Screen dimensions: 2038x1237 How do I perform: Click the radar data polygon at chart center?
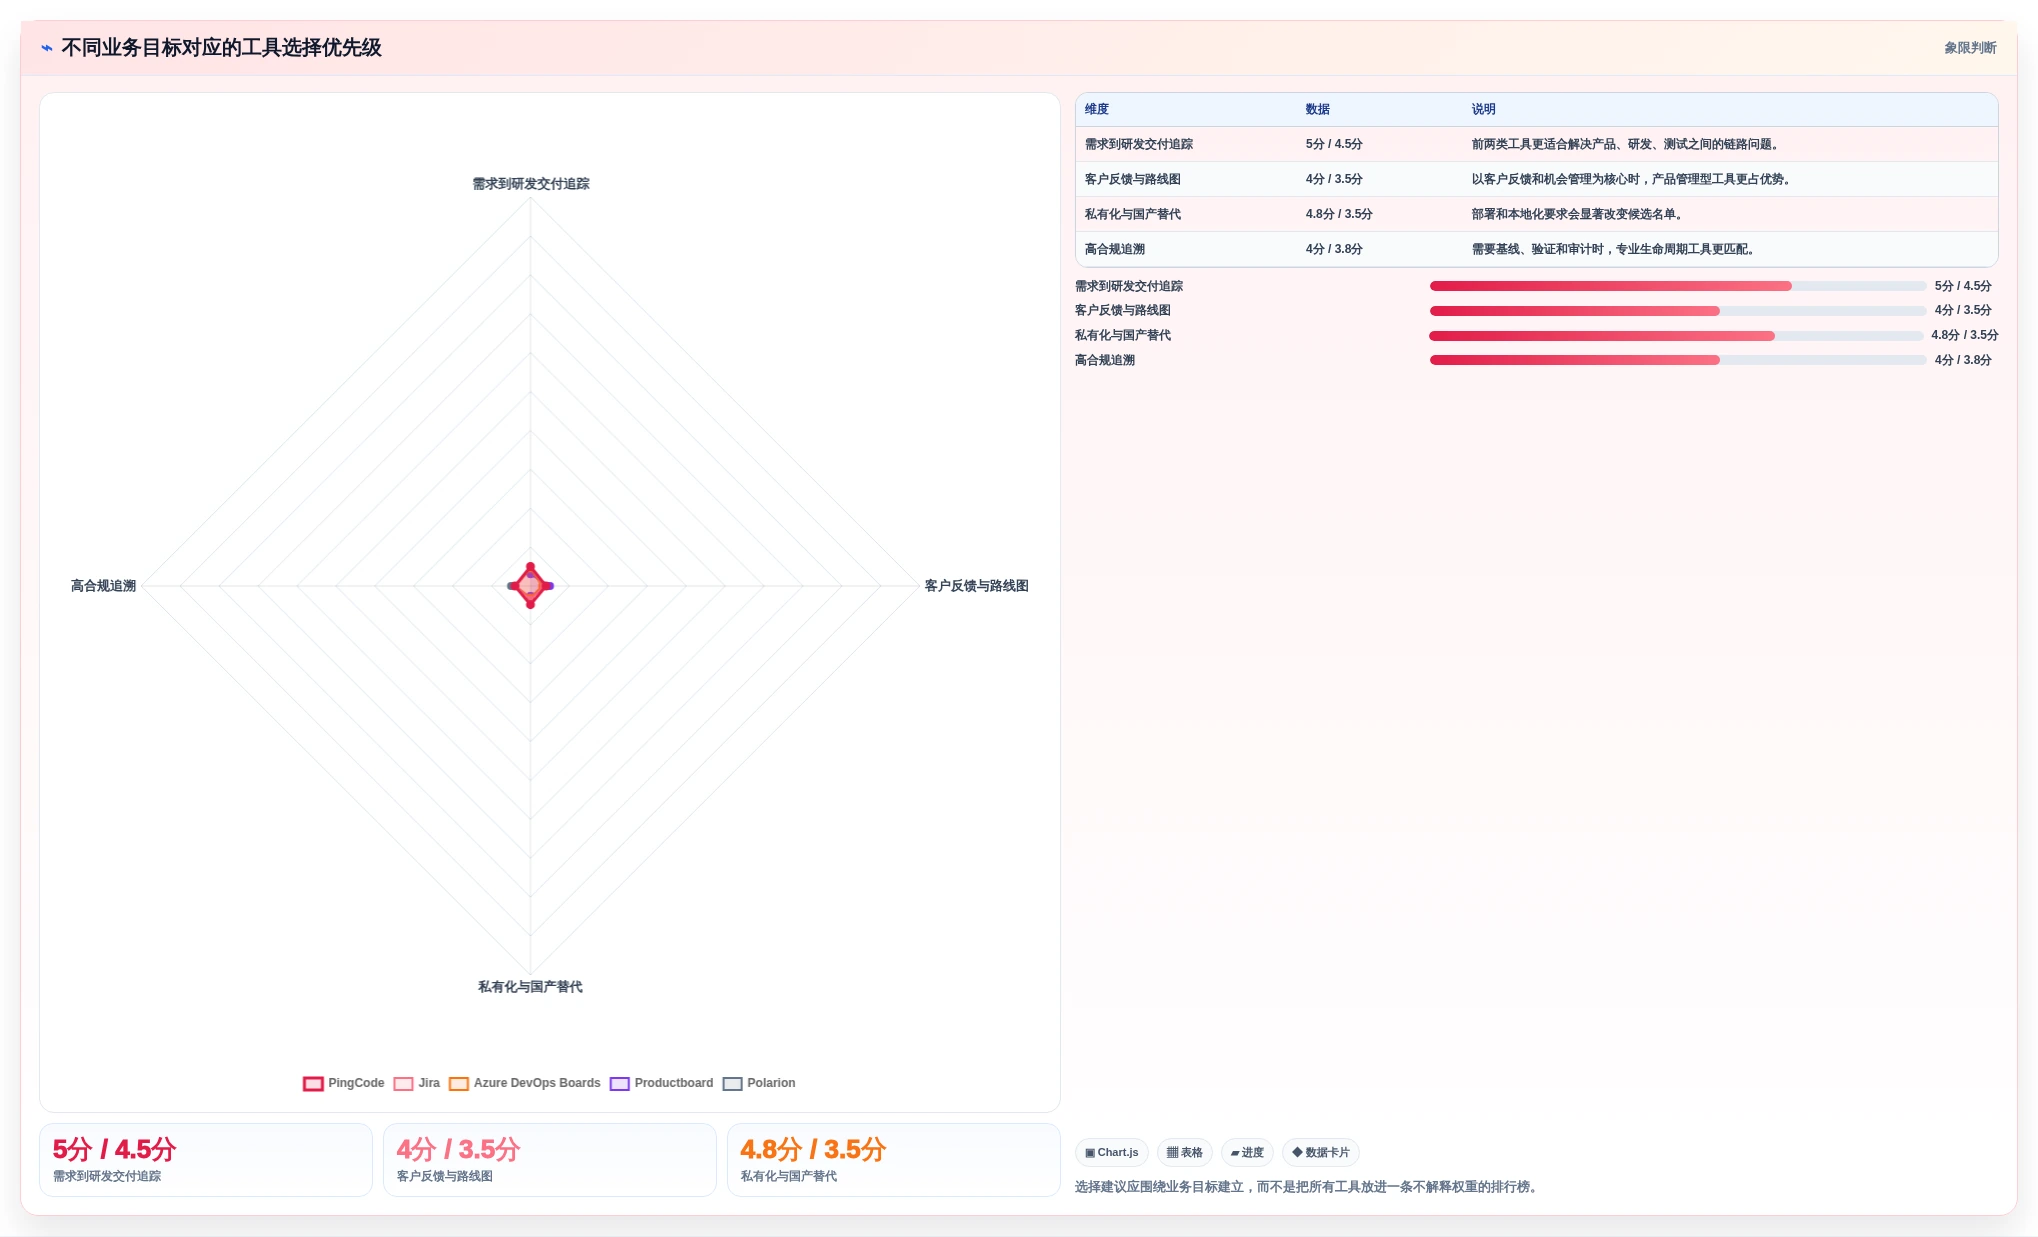[x=530, y=585]
